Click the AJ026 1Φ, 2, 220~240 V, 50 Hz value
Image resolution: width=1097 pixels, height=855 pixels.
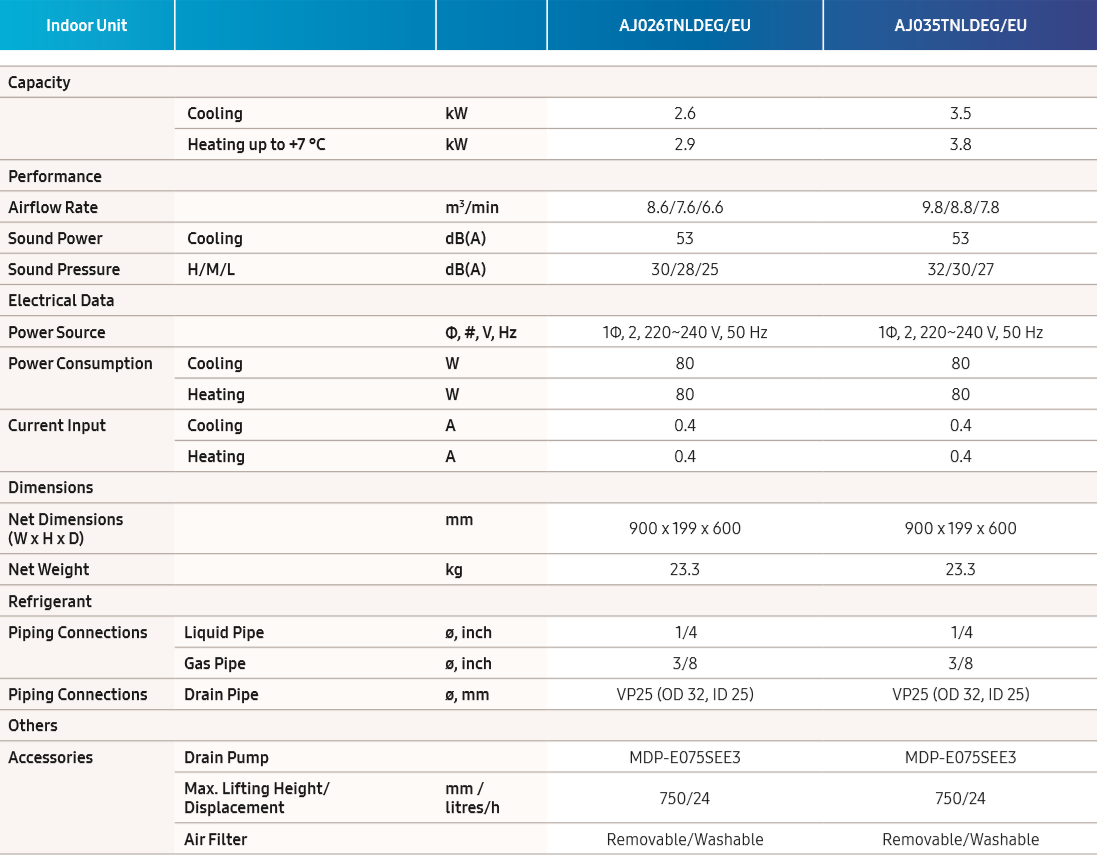685,332
